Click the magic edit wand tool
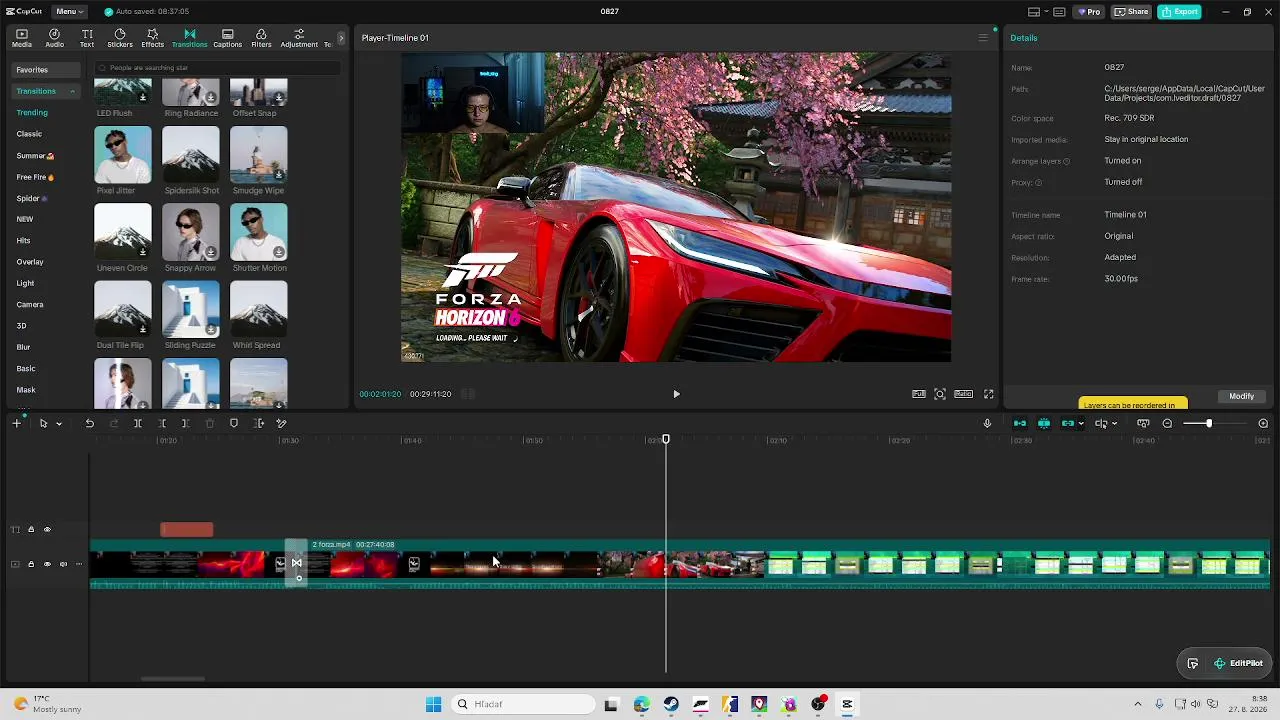 [x=281, y=424]
